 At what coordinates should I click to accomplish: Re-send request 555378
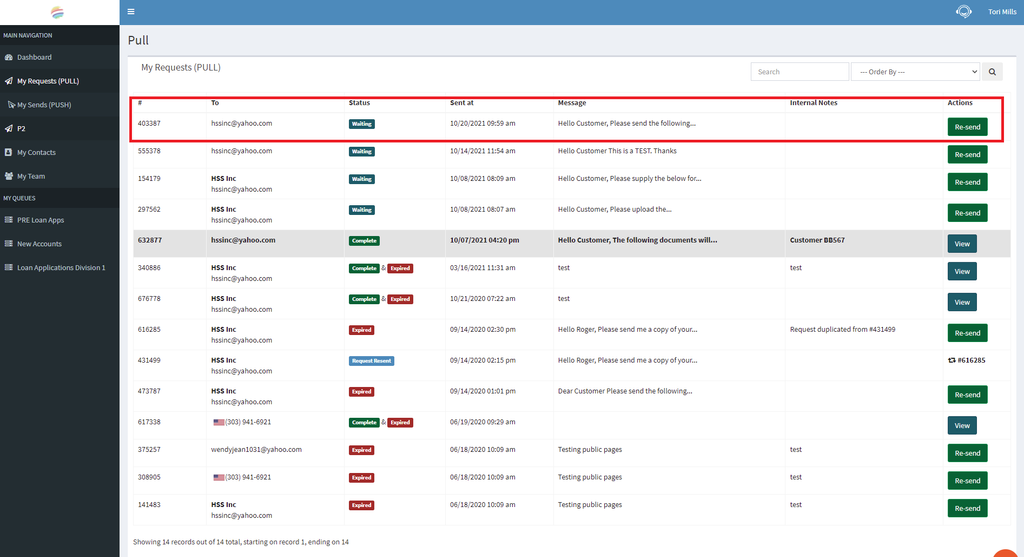click(967, 154)
